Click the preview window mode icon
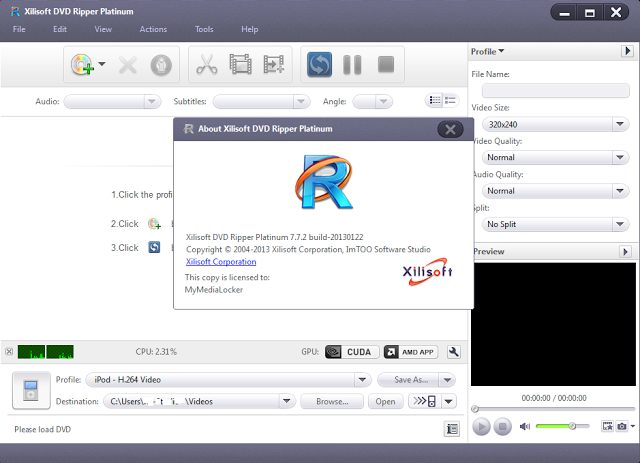Image resolution: width=640 pixels, height=463 pixels. 607,426
